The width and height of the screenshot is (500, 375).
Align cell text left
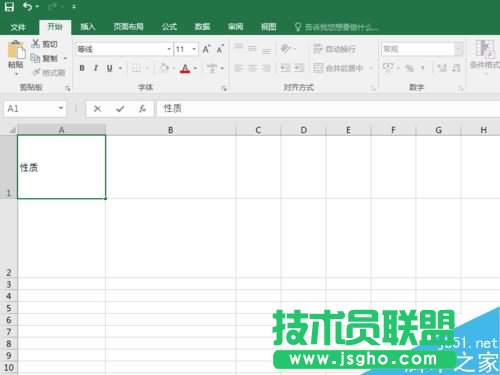tap(239, 68)
